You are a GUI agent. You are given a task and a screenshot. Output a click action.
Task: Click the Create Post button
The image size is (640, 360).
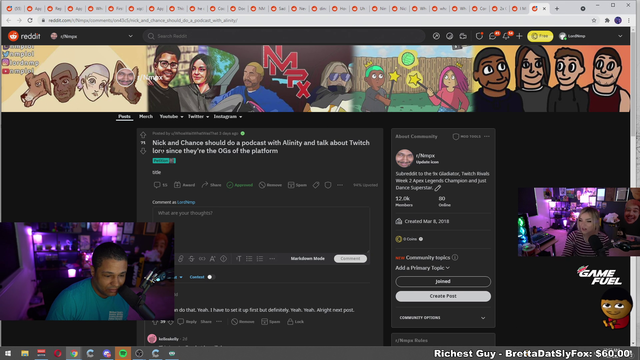443,296
